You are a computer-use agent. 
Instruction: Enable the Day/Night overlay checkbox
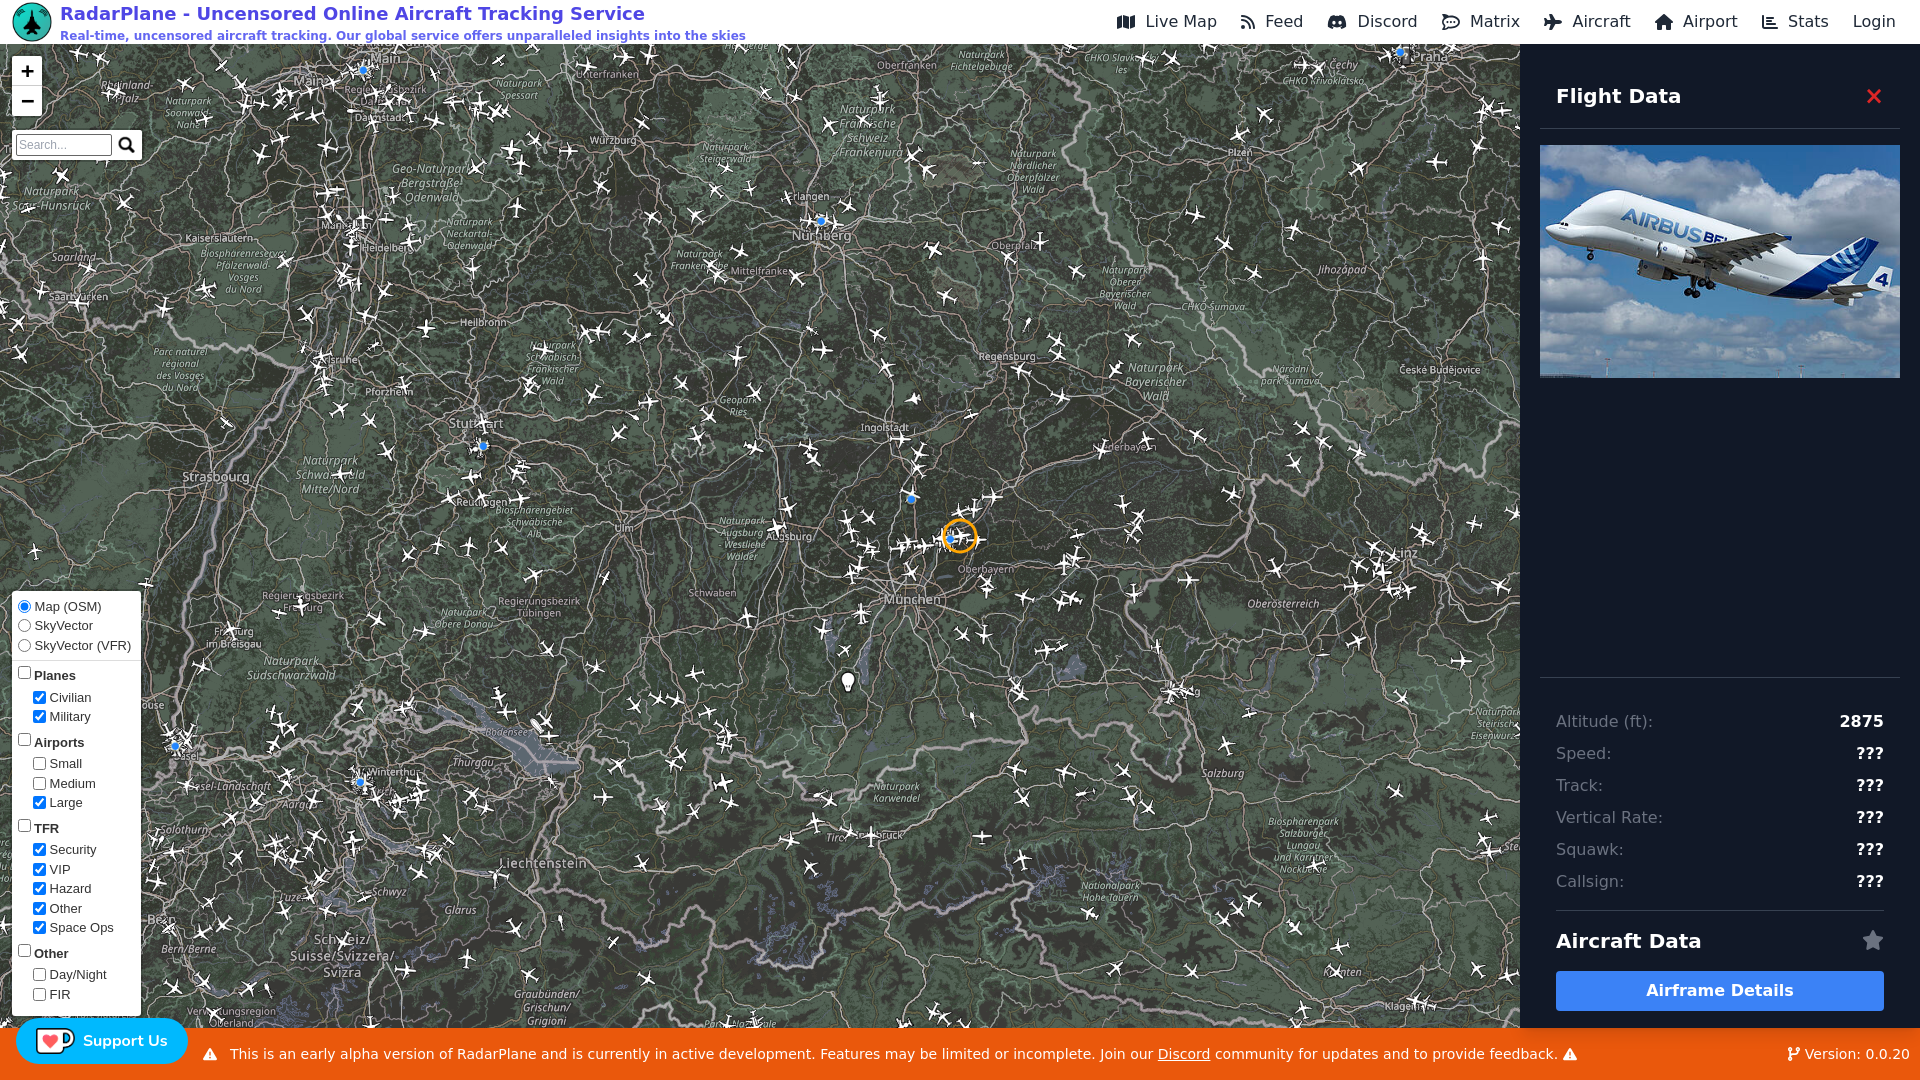40,975
